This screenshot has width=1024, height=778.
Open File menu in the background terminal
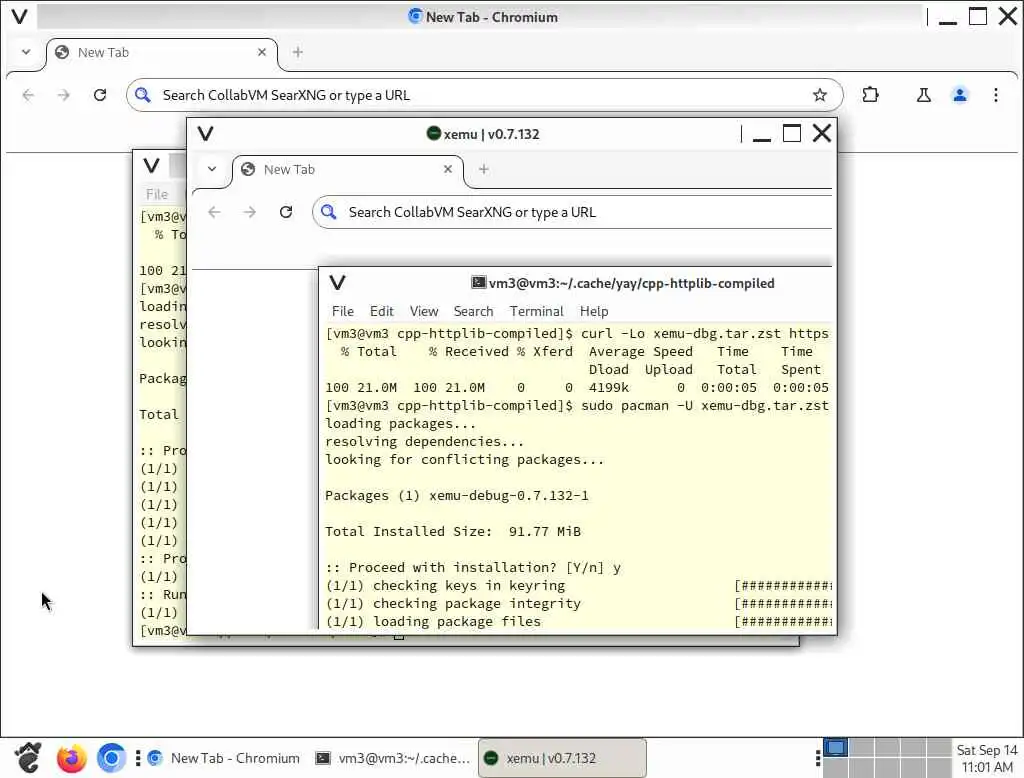[x=157, y=194]
